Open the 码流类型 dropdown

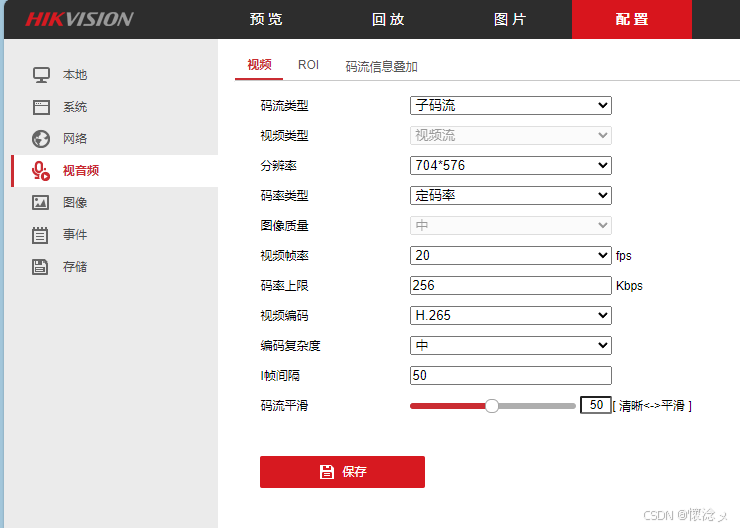click(511, 105)
